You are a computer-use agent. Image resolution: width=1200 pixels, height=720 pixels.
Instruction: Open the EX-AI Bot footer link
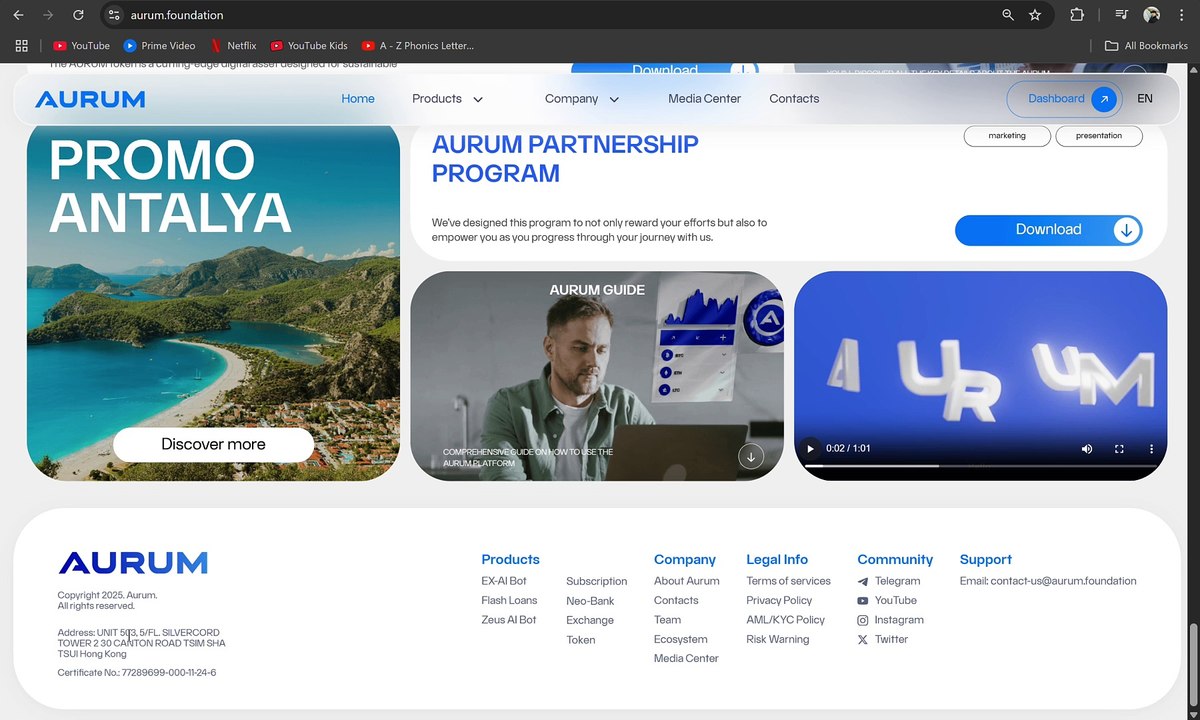click(504, 581)
